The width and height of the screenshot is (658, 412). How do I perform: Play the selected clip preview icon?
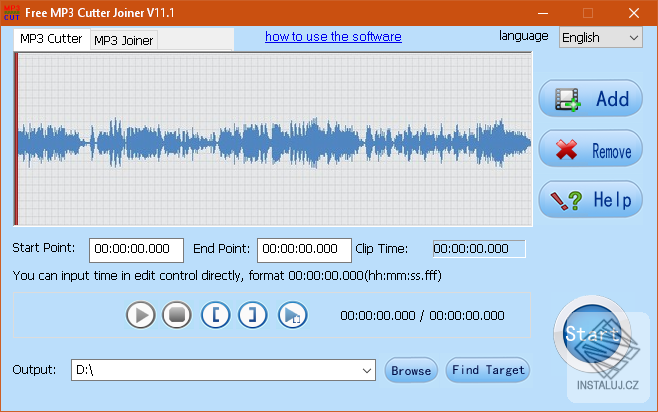coord(292,315)
